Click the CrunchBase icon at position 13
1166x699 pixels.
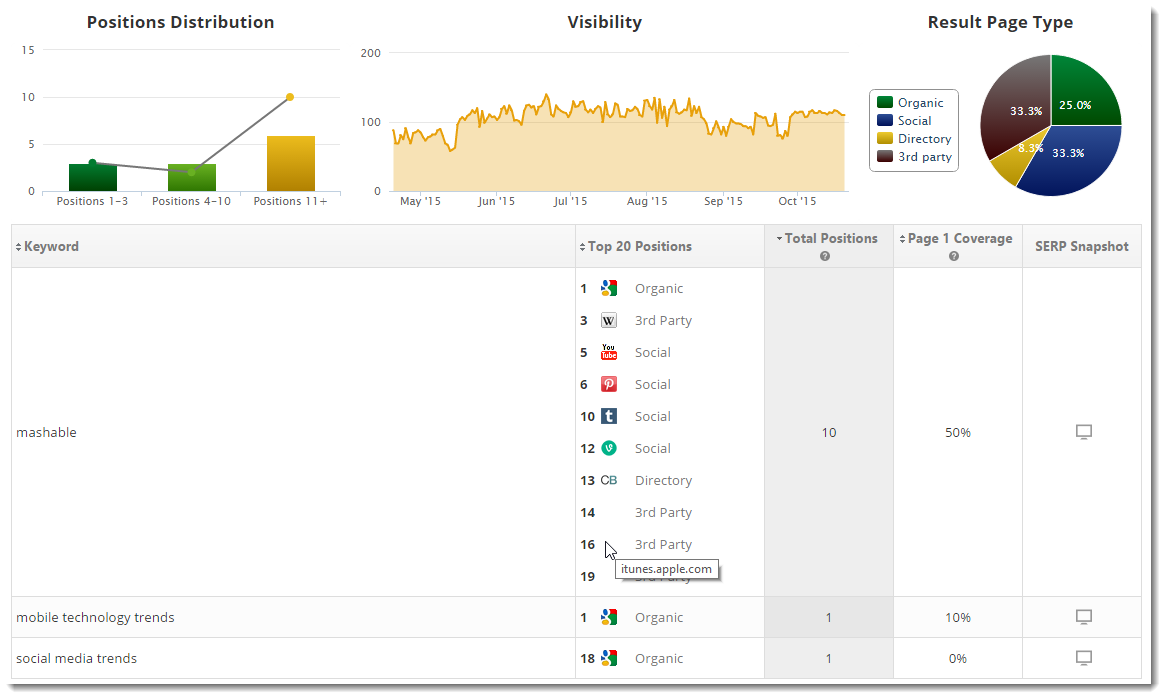[x=608, y=480]
